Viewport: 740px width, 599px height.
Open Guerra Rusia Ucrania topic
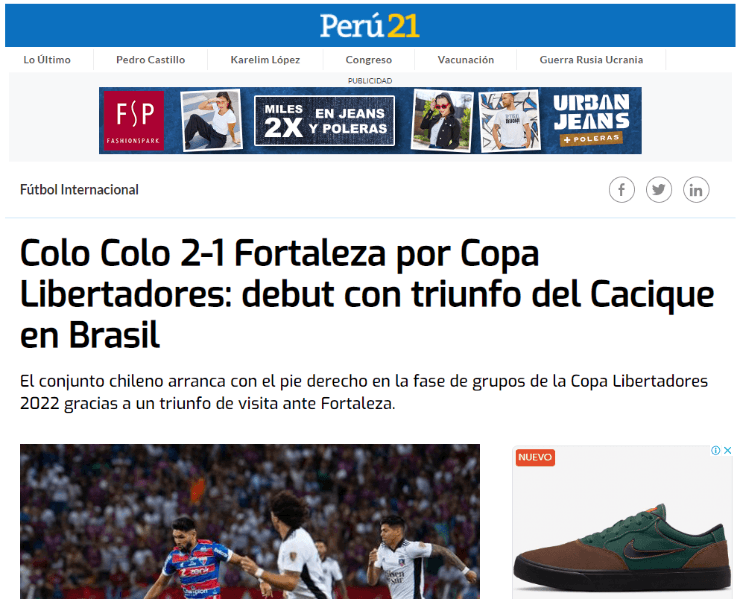tap(591, 60)
